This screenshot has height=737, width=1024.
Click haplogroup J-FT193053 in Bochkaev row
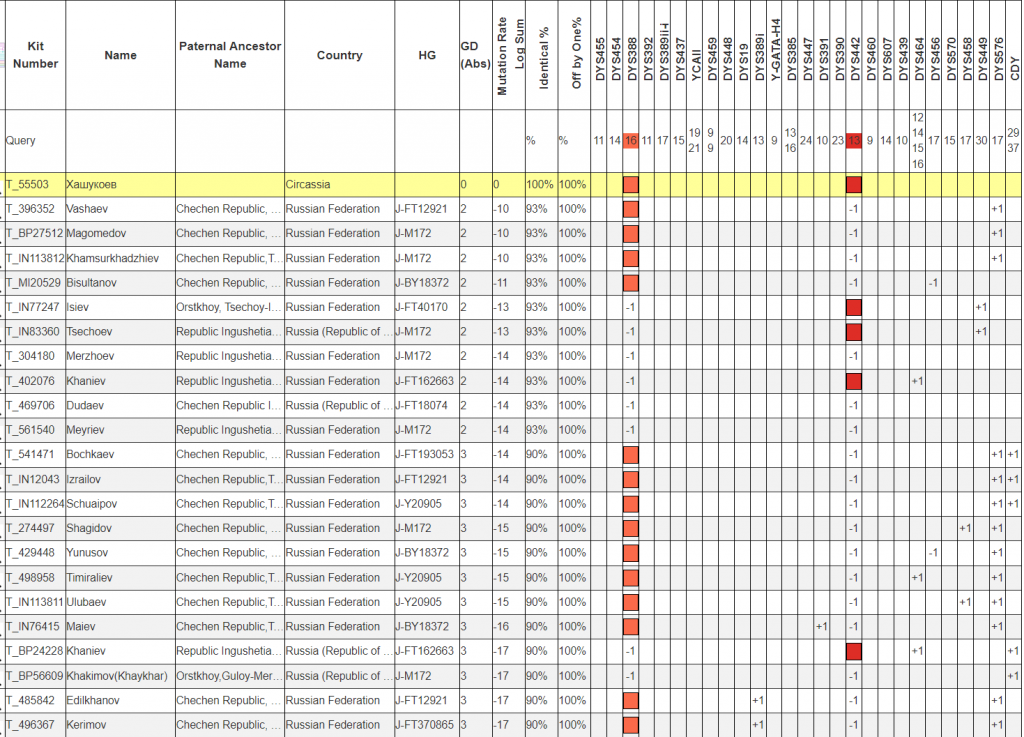(x=425, y=455)
